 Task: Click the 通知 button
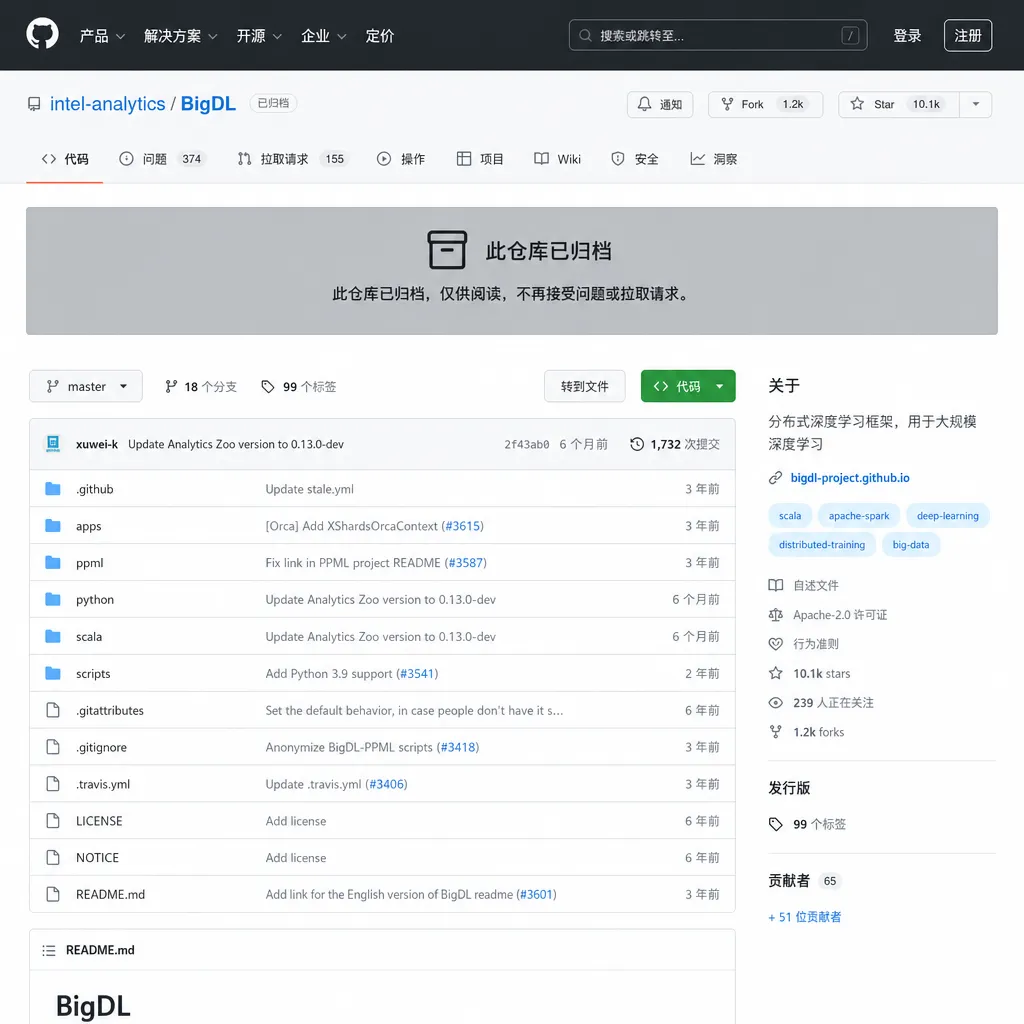(660, 104)
